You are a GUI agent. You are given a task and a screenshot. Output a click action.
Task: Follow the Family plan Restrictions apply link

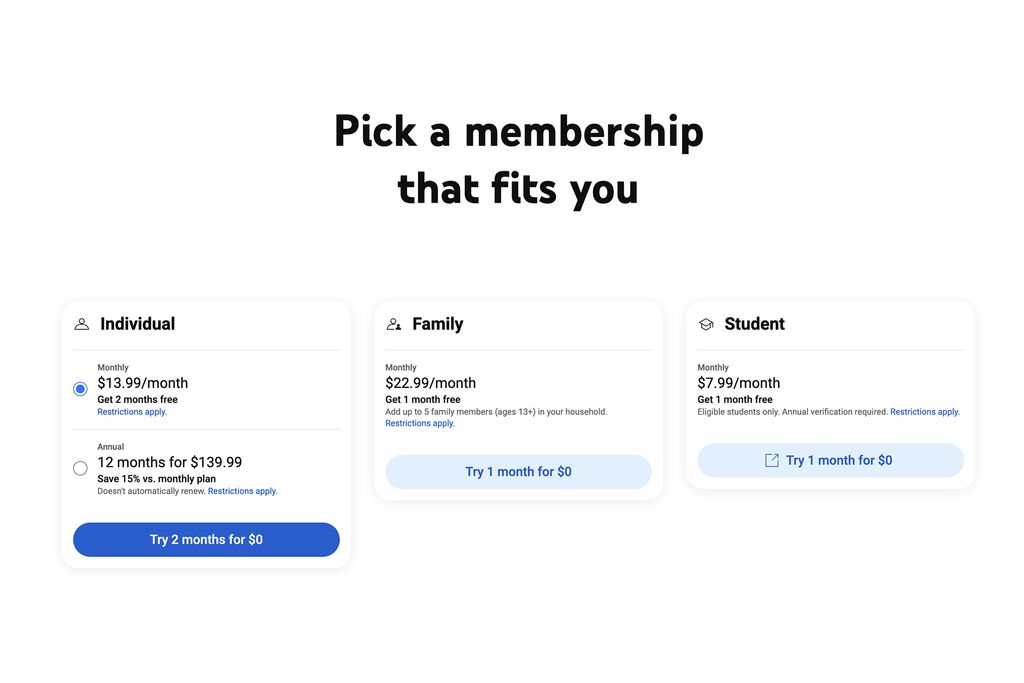click(x=420, y=423)
